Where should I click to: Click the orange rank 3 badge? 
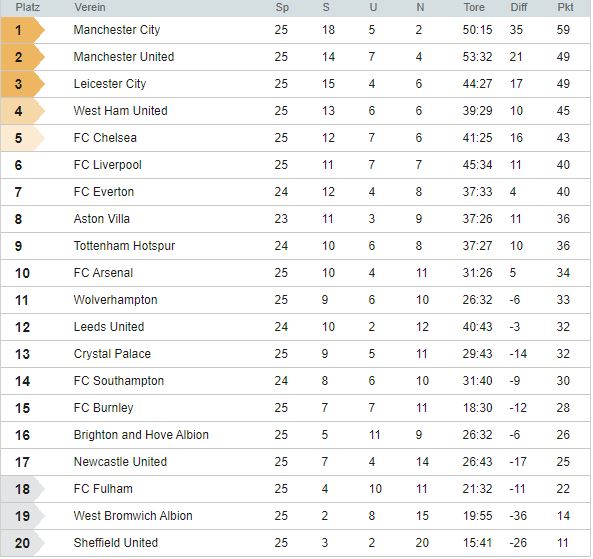pyautogui.click(x=23, y=84)
